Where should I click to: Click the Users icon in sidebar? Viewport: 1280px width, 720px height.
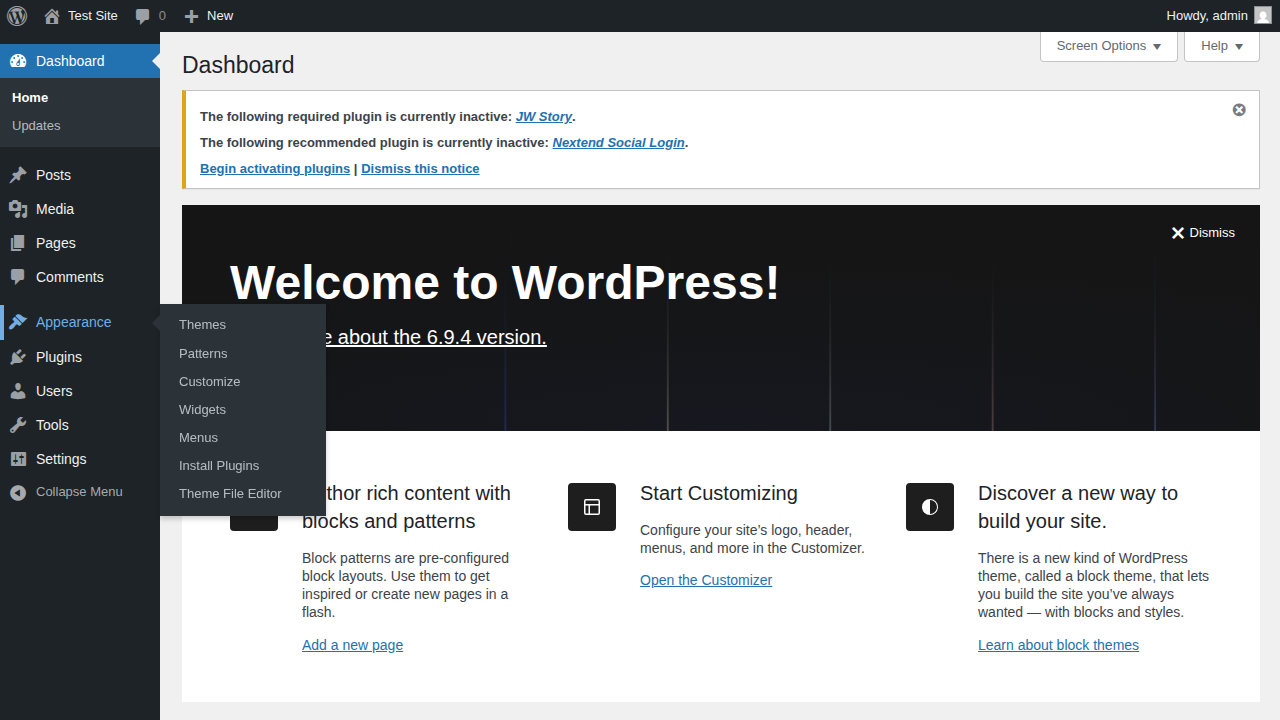coord(18,391)
